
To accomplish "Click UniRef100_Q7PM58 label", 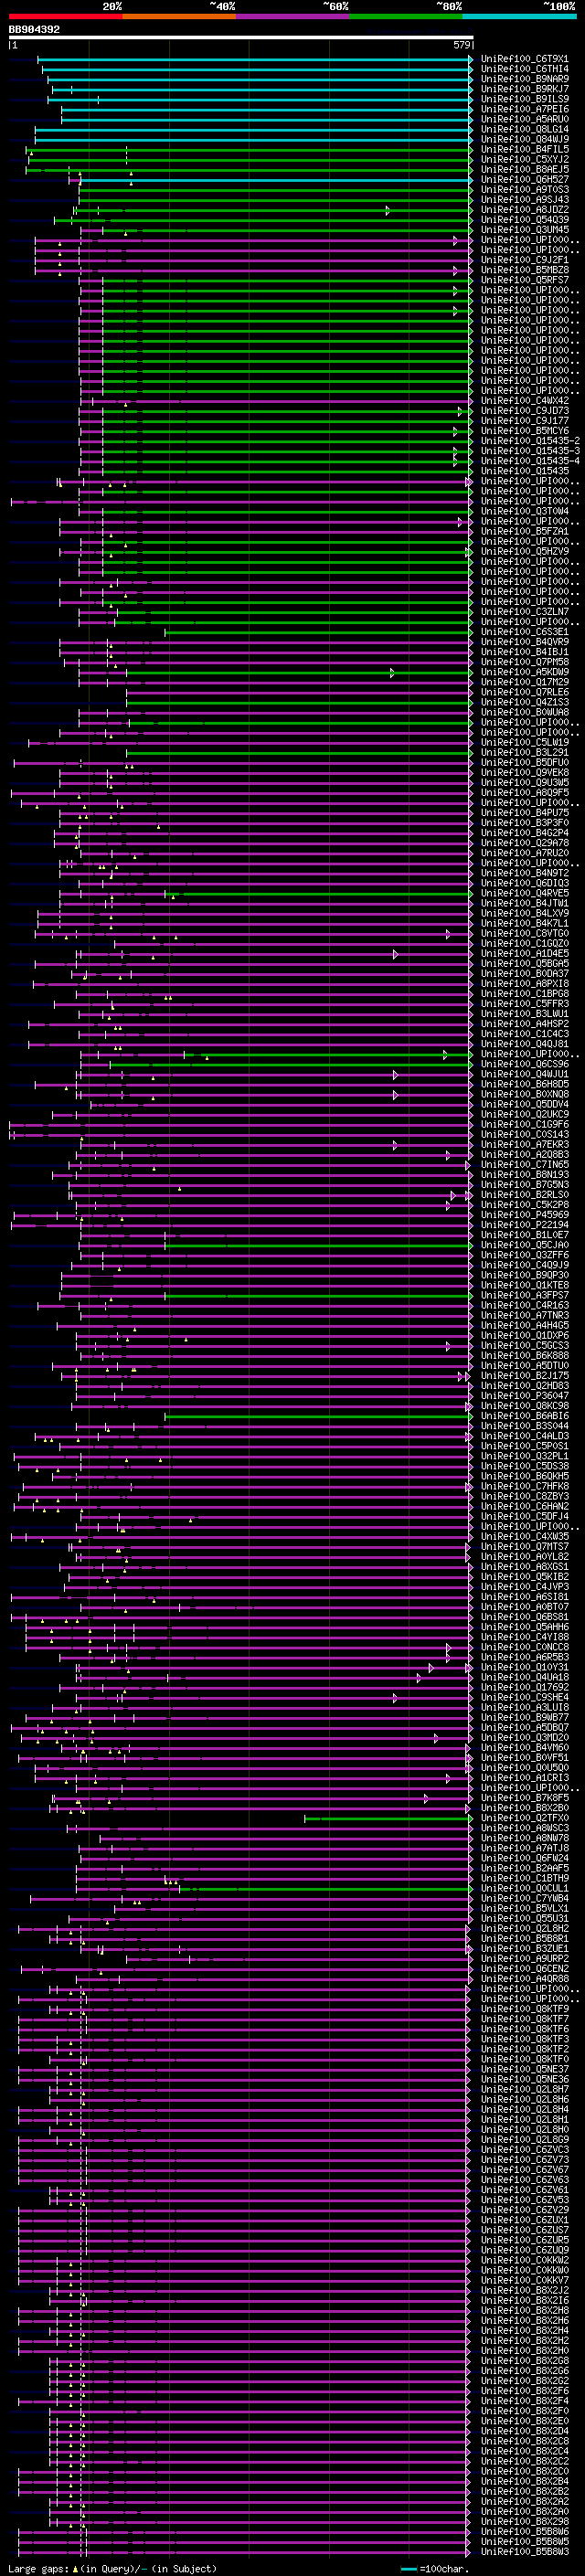I will 524,662.
